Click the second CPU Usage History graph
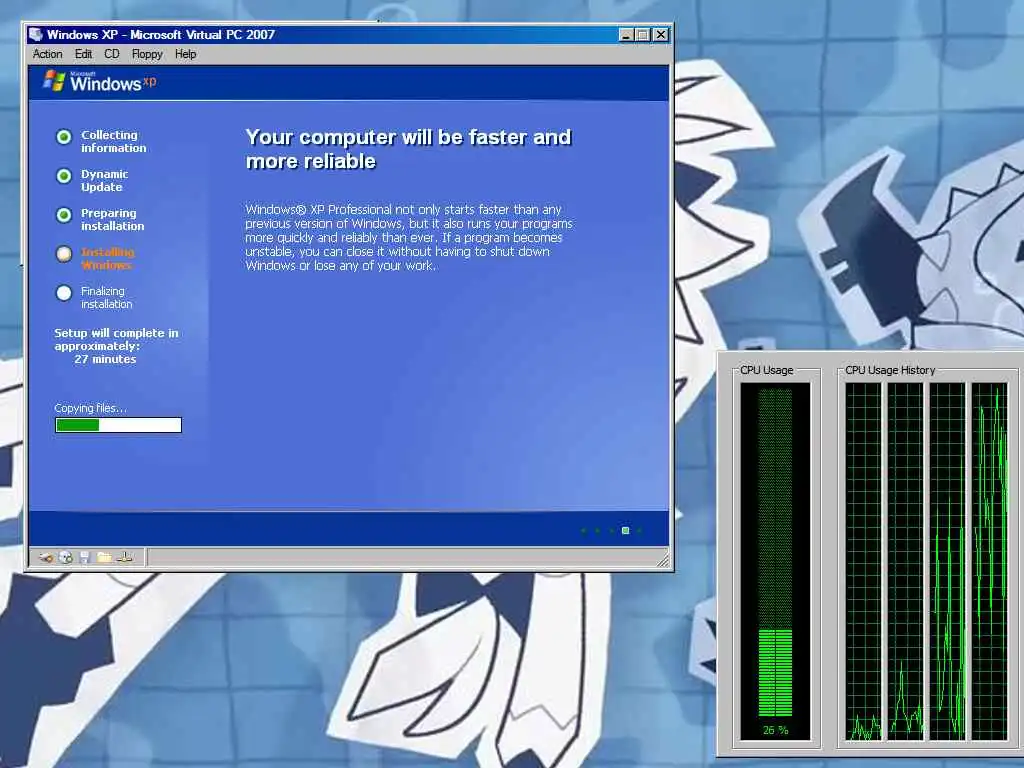Screen dimensions: 1024x768 coord(906,562)
